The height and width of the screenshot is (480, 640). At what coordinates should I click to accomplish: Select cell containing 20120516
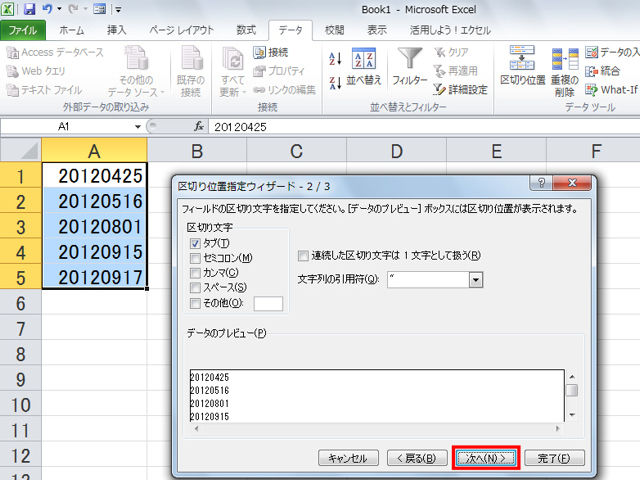pyautogui.click(x=94, y=200)
